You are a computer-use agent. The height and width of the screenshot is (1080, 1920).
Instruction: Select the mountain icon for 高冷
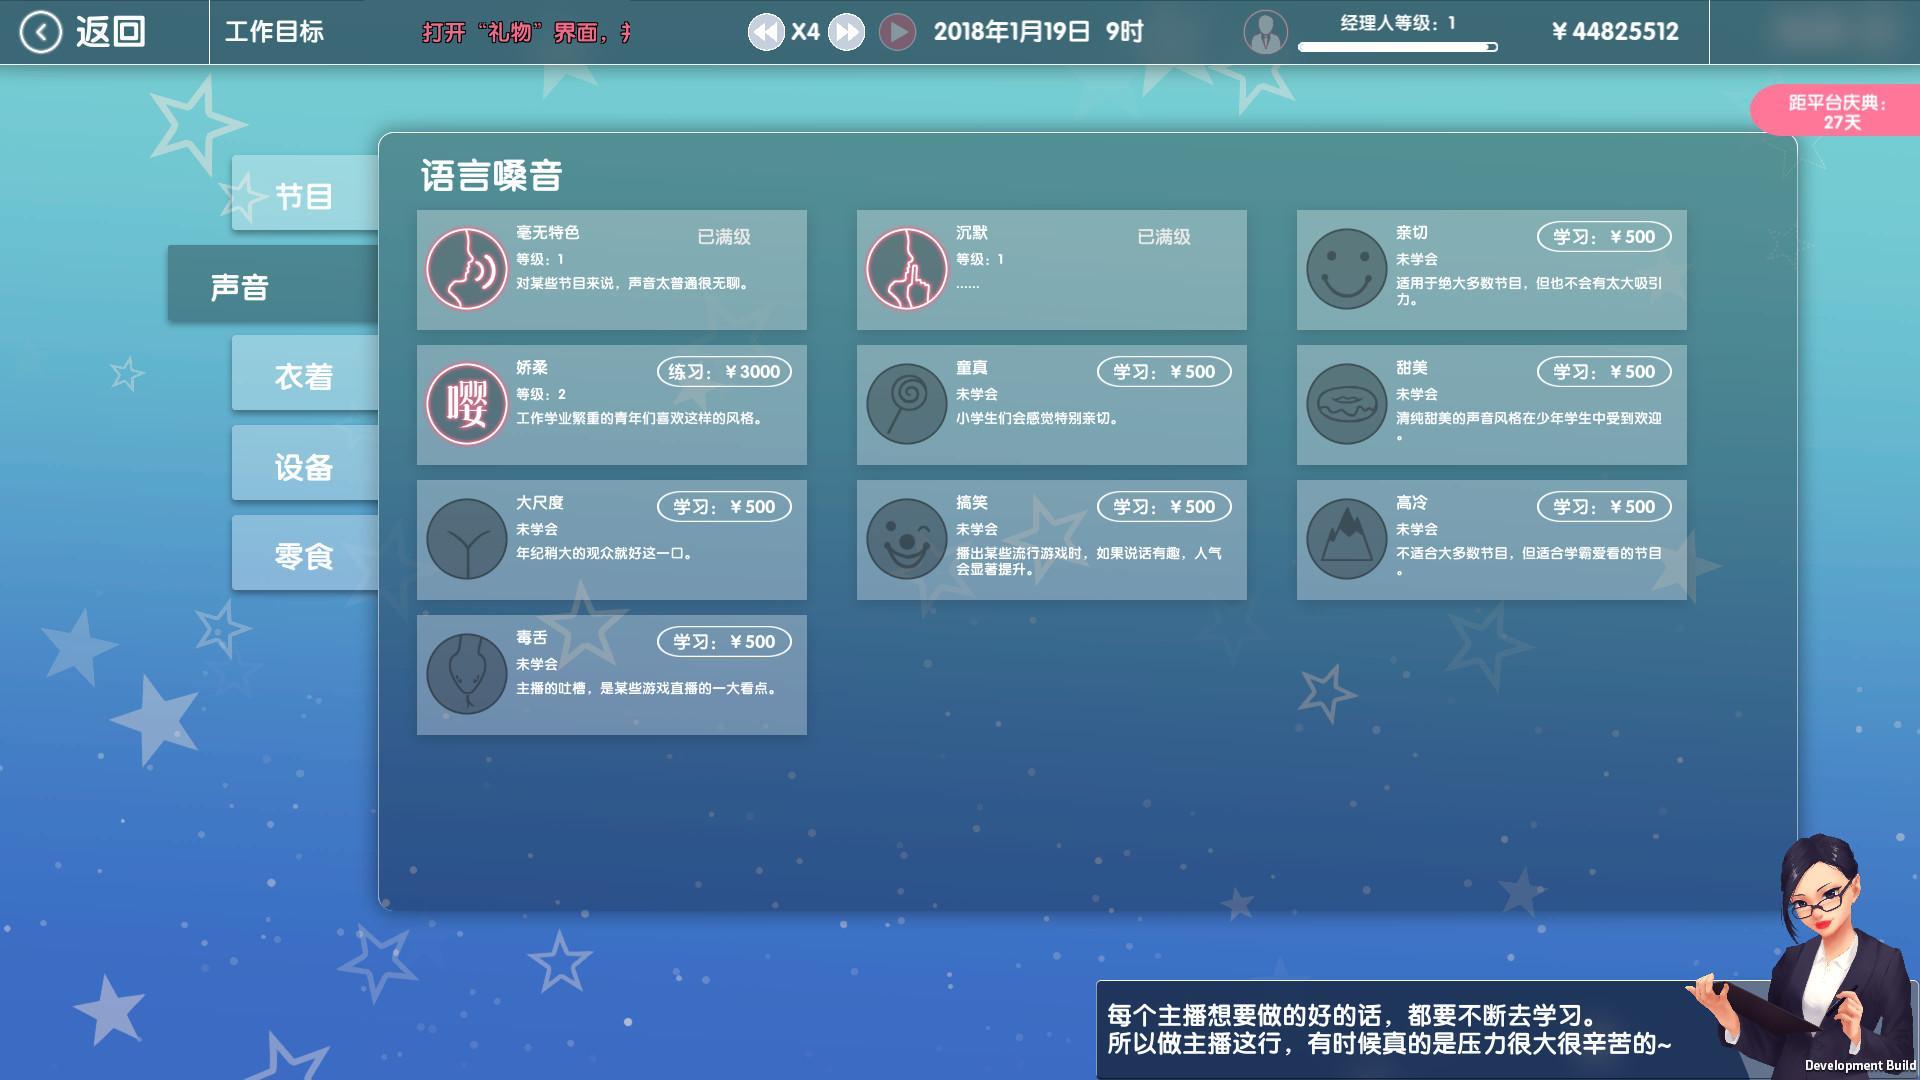pyautogui.click(x=1346, y=539)
